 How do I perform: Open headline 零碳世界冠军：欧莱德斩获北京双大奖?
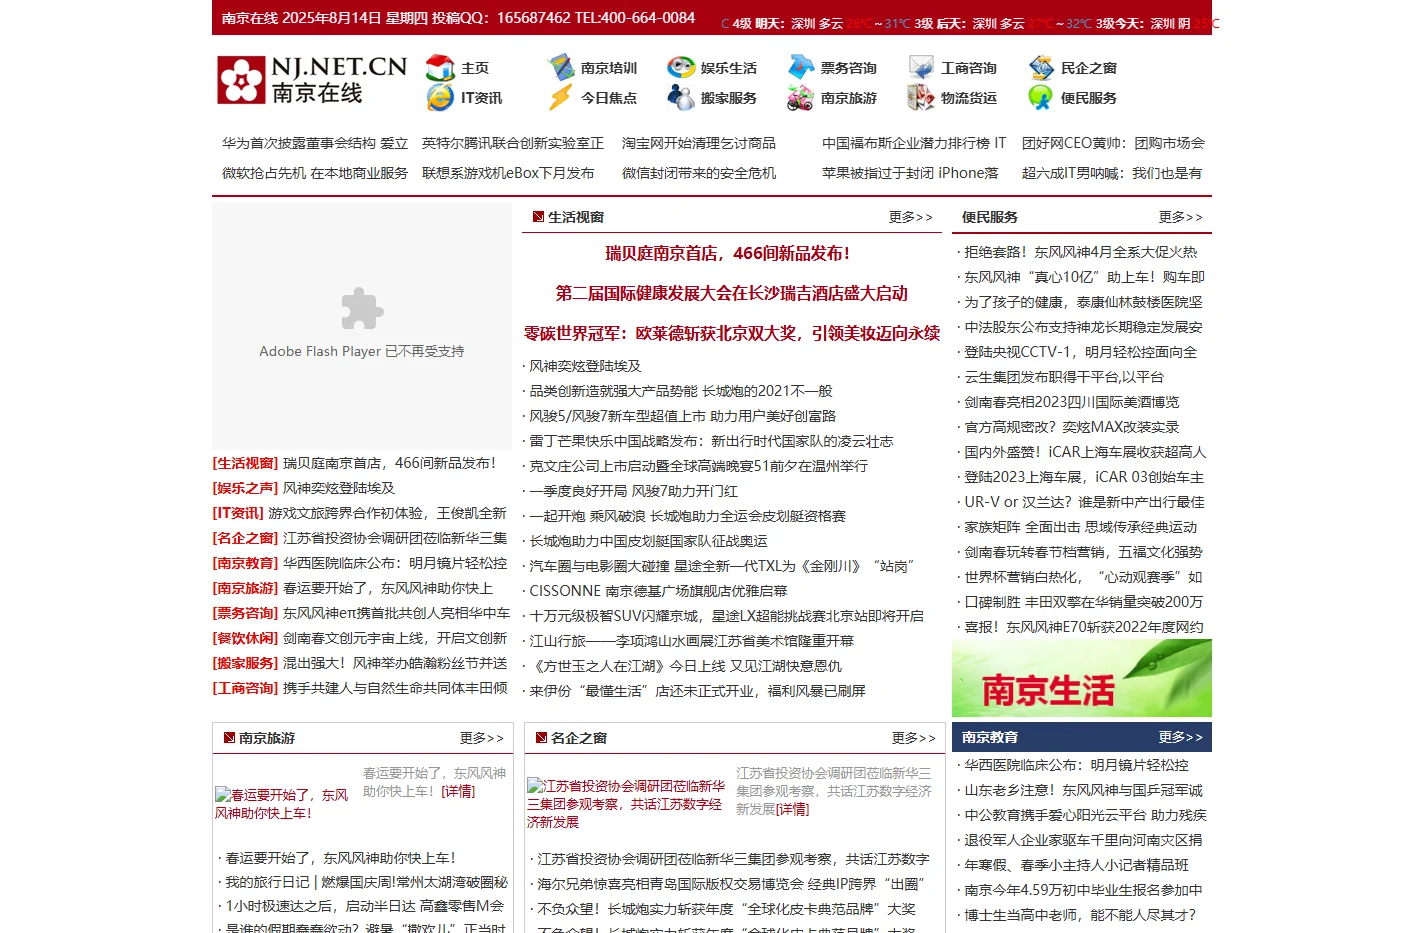pyautogui.click(x=732, y=334)
